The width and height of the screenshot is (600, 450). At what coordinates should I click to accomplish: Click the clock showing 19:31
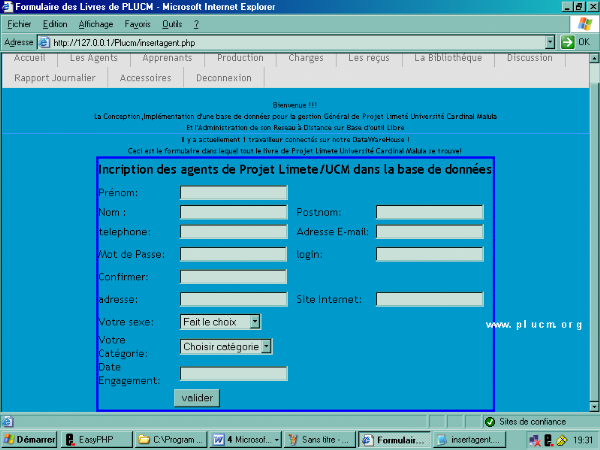[x=583, y=440]
